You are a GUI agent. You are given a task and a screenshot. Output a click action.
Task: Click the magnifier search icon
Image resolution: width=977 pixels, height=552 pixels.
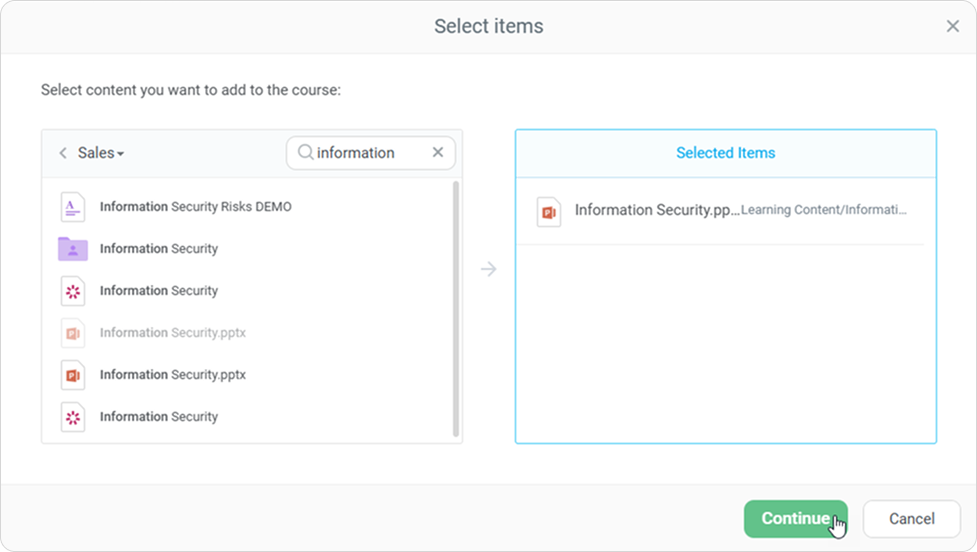coord(305,153)
